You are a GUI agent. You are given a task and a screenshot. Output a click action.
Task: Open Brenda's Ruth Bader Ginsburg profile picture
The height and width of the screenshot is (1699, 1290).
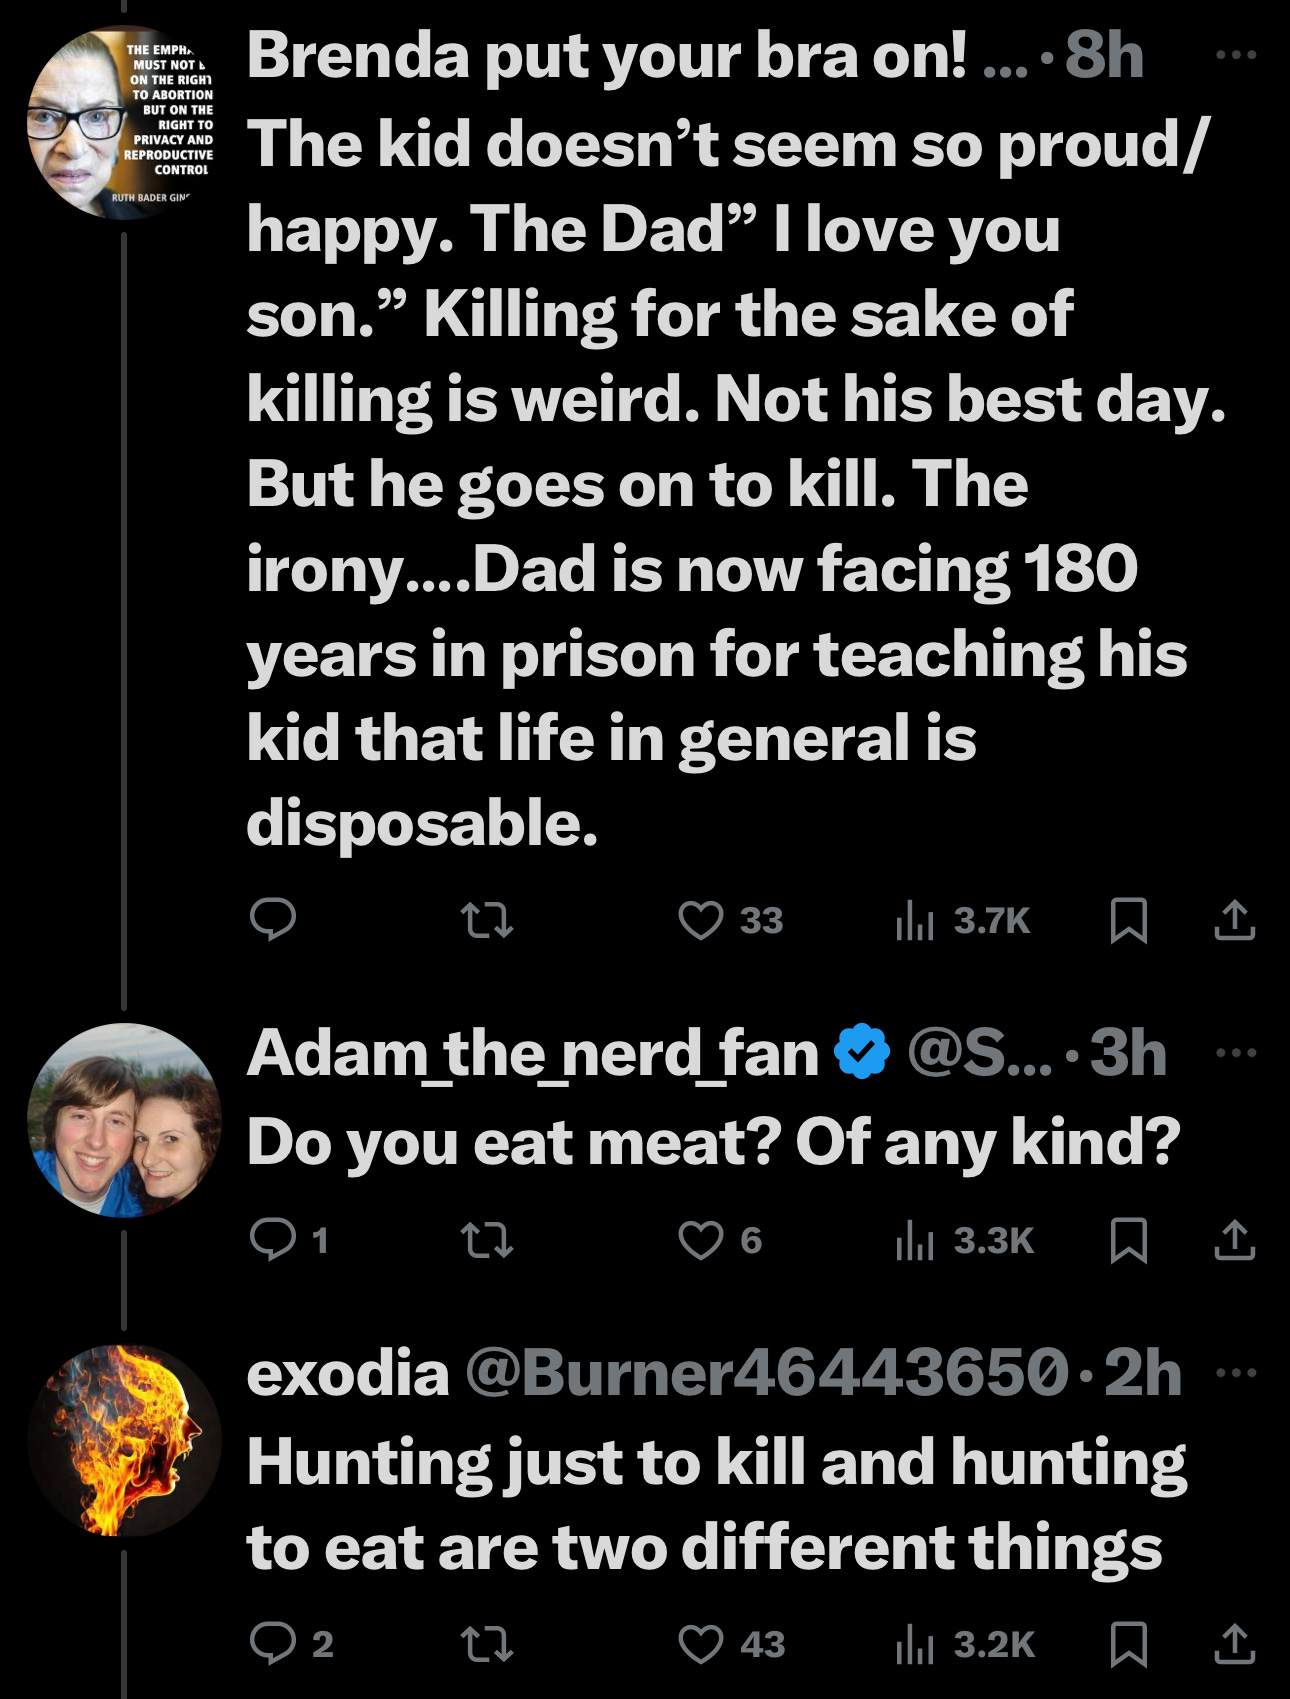[x=124, y=122]
